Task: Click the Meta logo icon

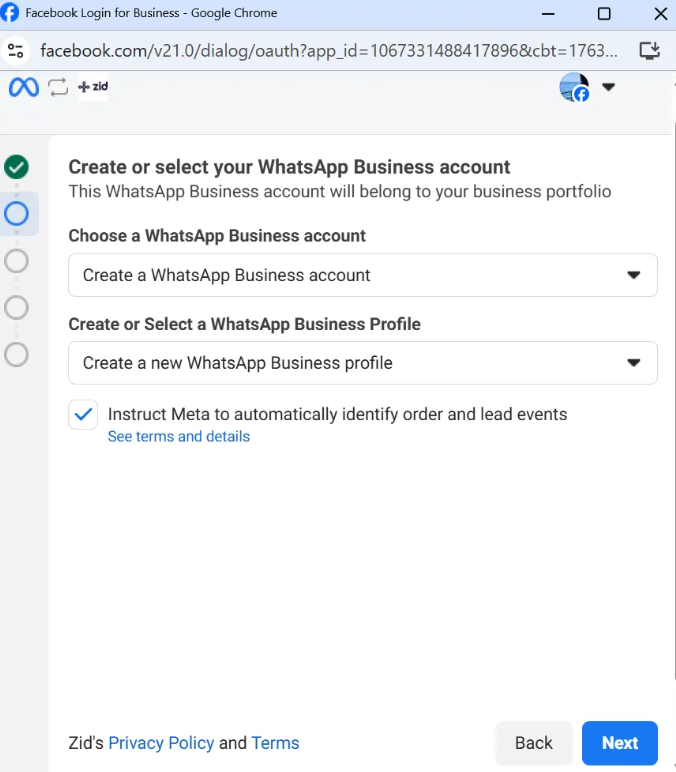Action: click(24, 88)
